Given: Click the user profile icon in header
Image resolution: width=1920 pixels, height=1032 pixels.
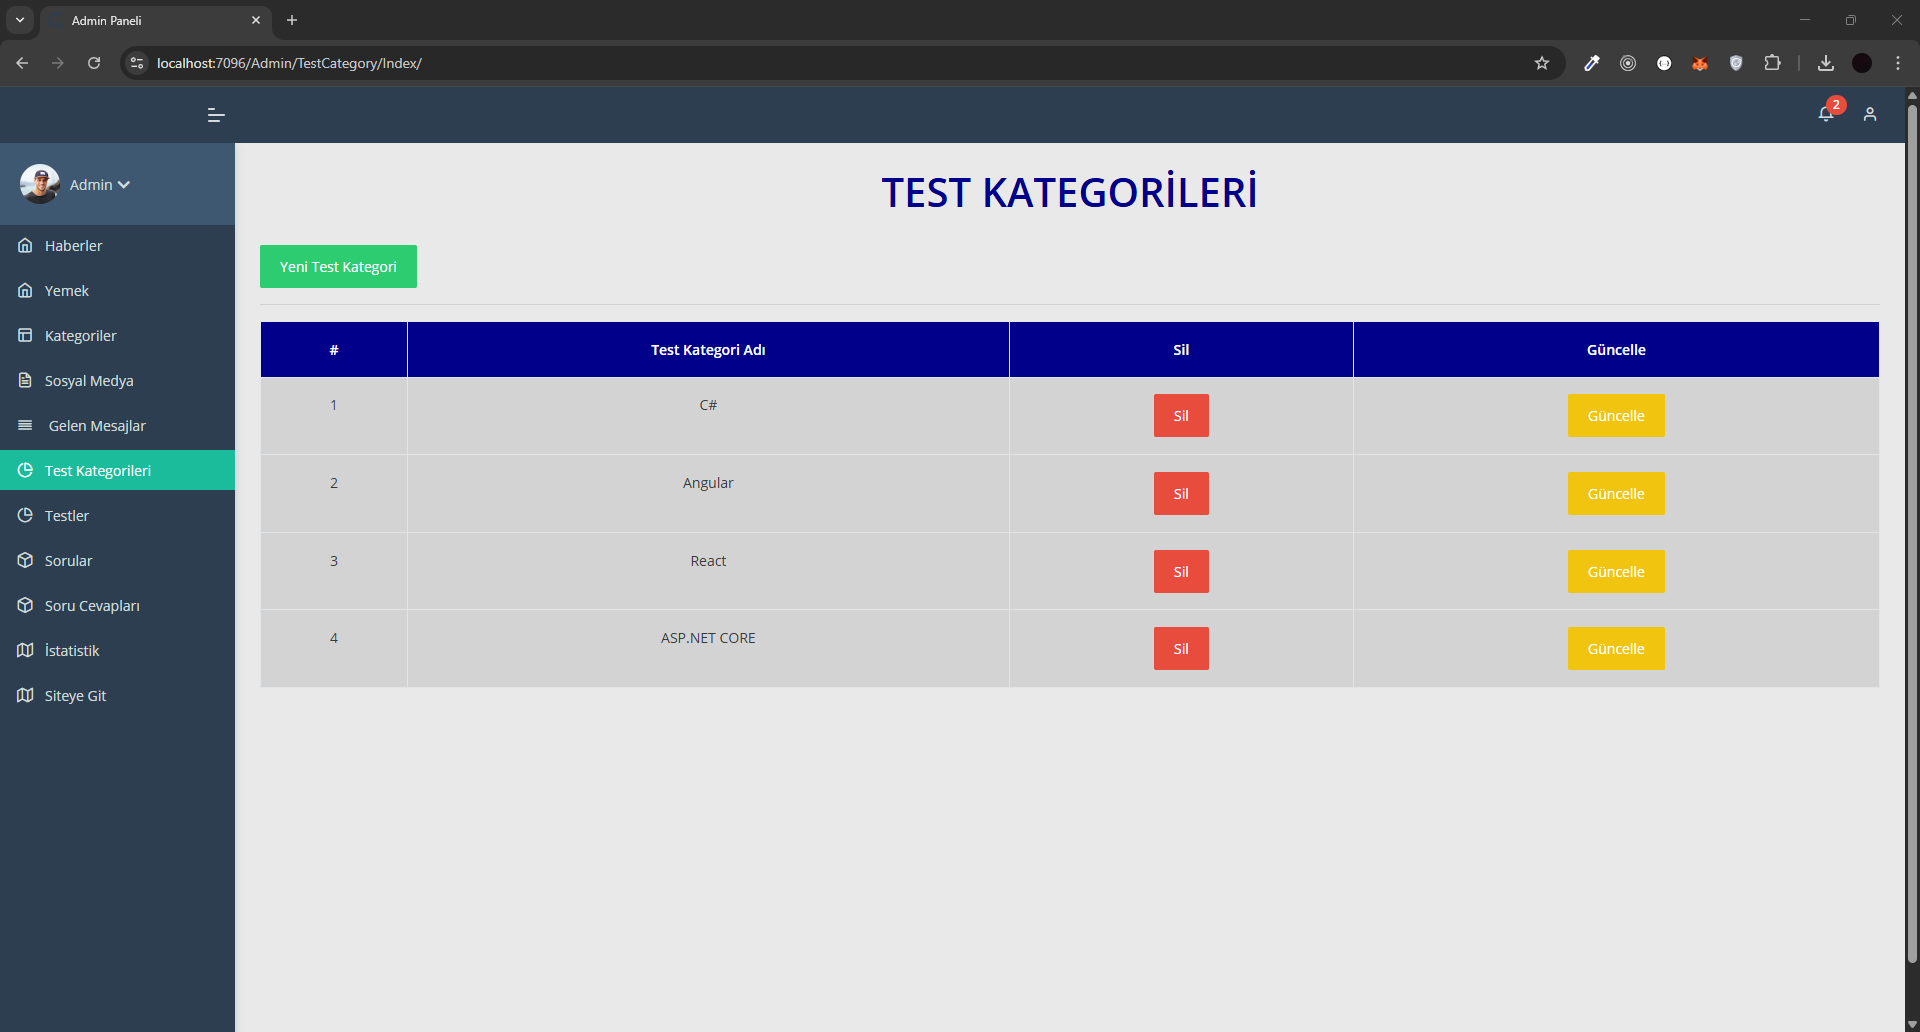Looking at the screenshot, I should coord(1869,115).
